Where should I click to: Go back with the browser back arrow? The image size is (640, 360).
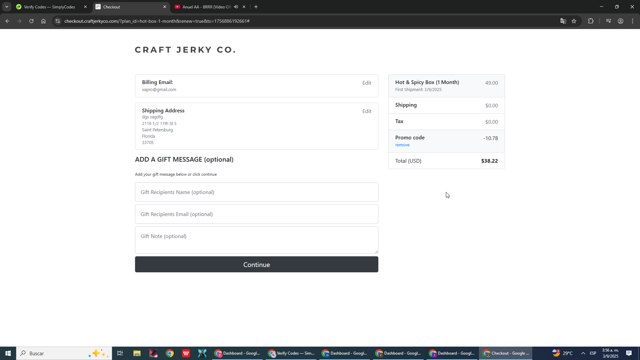click(7, 21)
